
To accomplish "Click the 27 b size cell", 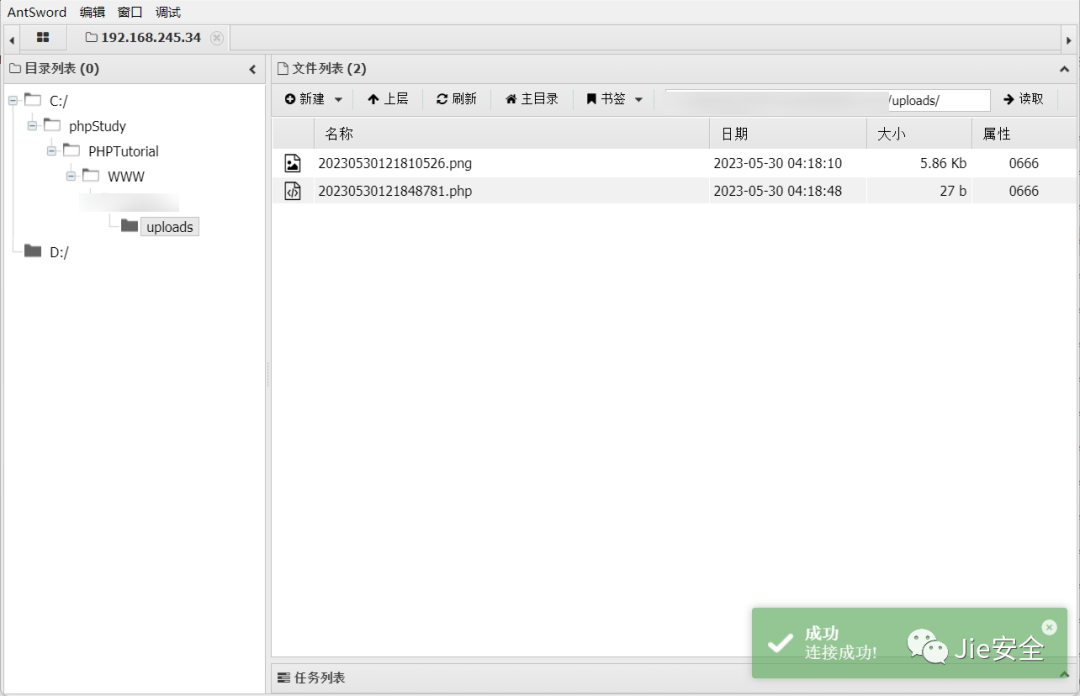I will [x=953, y=191].
